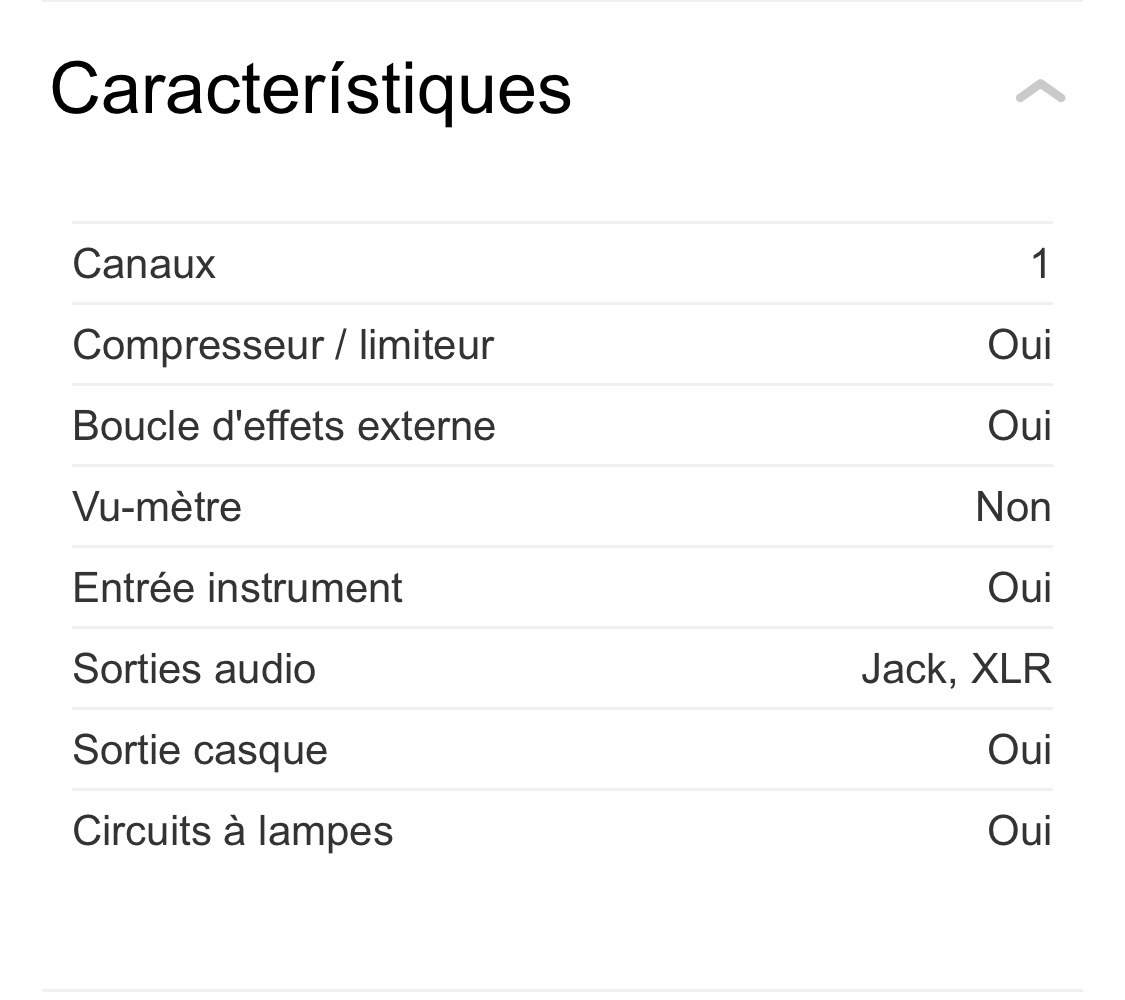Screen dimensions: 1125x1000
Task: Click the word Jack in Sorties audio
Action: [900, 670]
